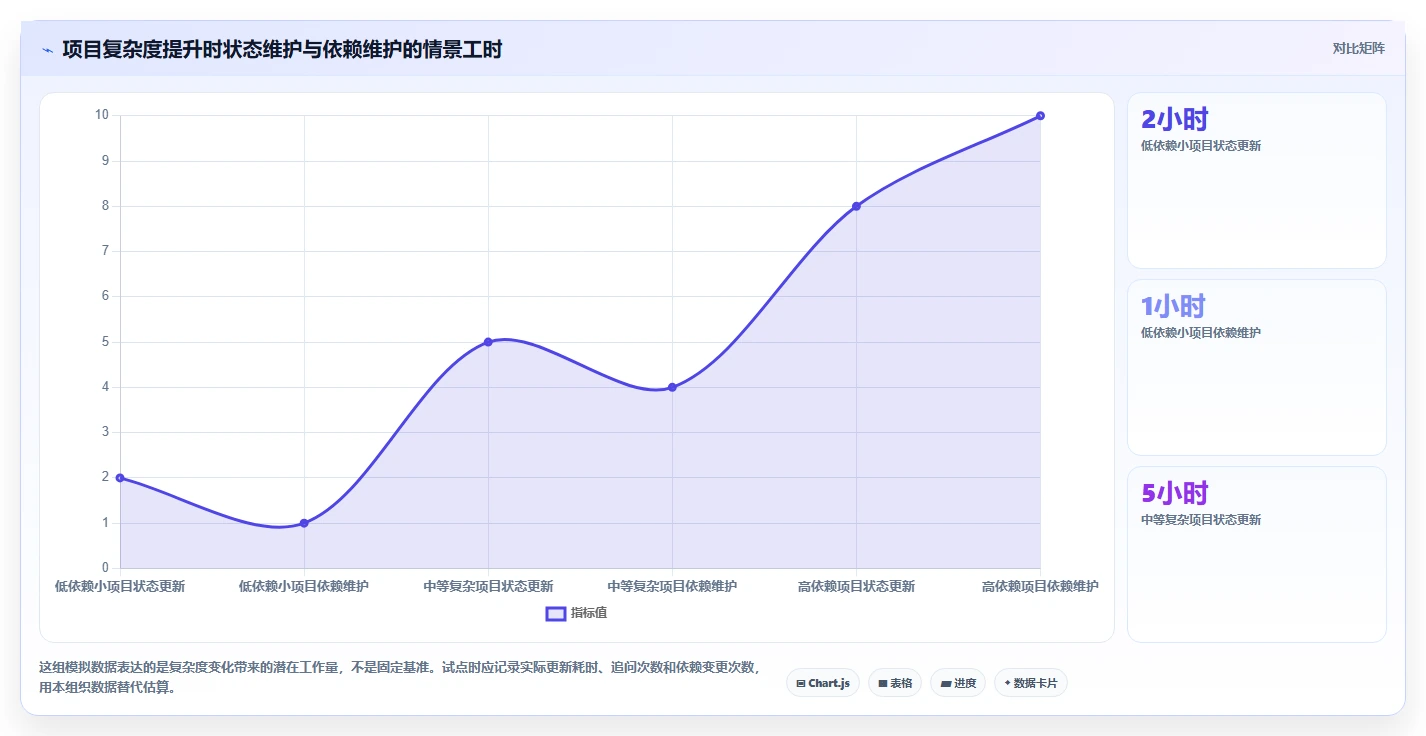Click the x-axis label 低依赖小项目状态更新

point(120,587)
